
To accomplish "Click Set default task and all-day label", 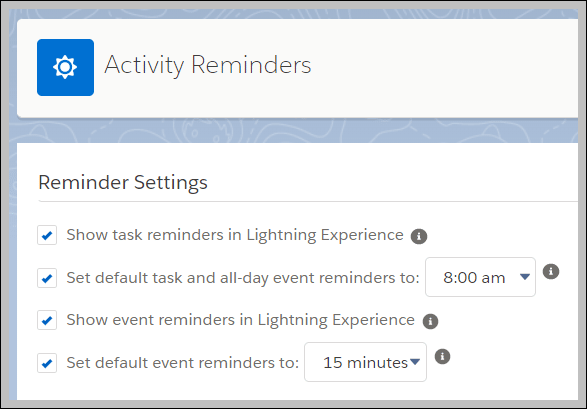I will 243,278.
